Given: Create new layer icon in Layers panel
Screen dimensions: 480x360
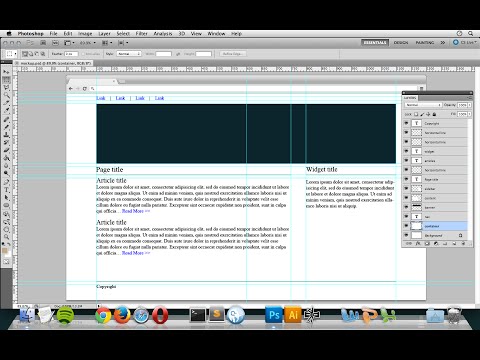Looking at the screenshot, I should [454, 244].
